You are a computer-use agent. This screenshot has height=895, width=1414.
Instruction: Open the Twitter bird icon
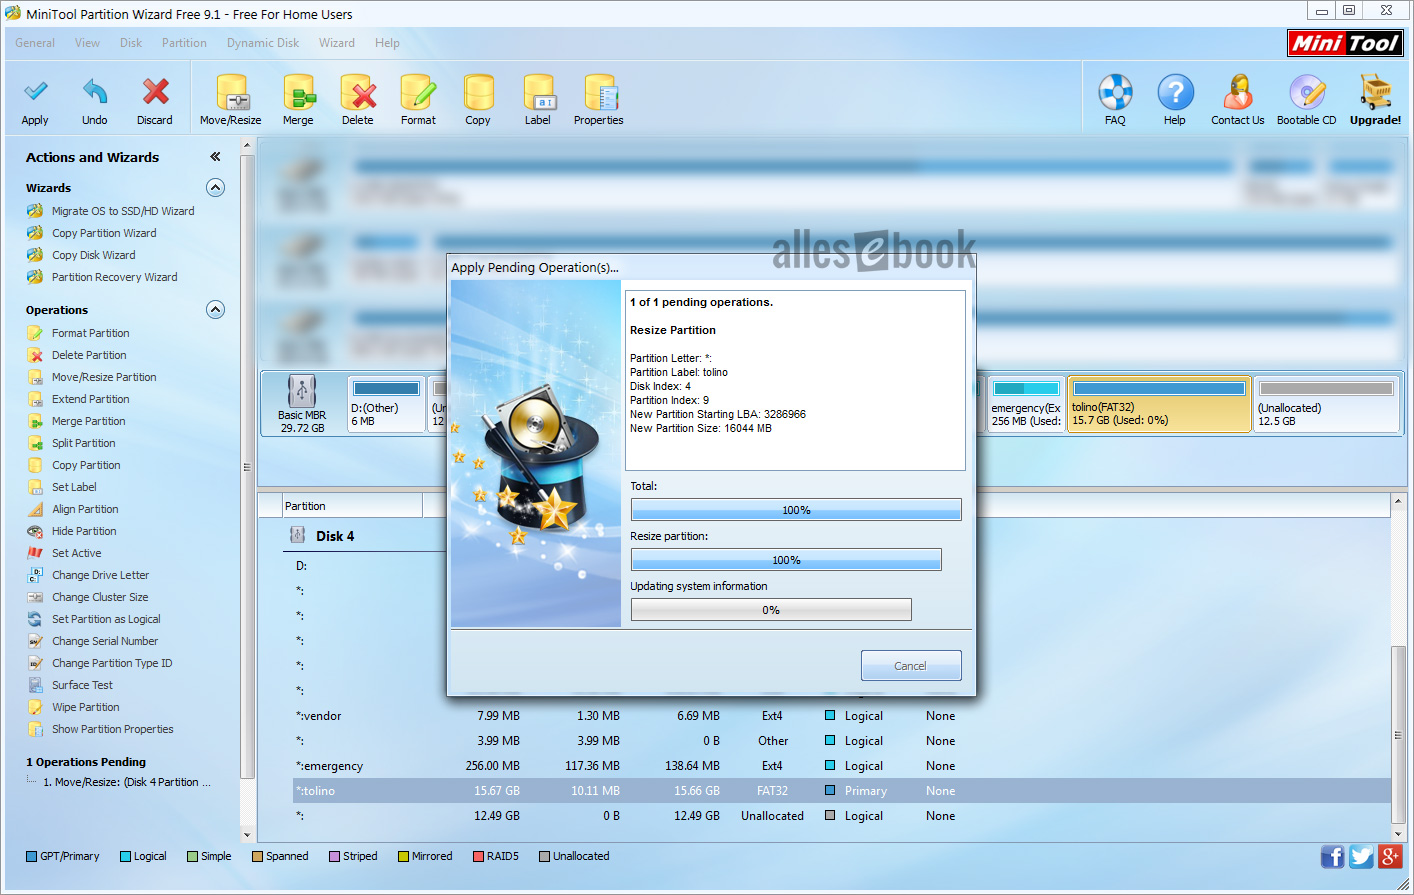pos(1361,856)
